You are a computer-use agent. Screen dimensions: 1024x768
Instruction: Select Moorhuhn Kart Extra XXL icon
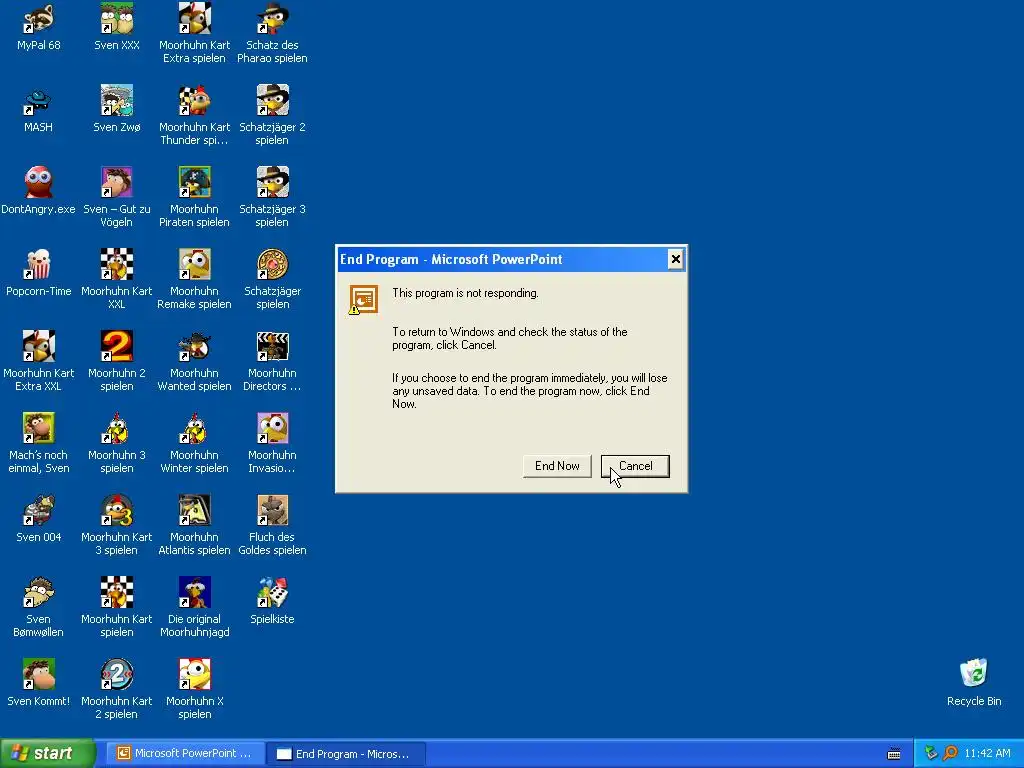(39, 346)
